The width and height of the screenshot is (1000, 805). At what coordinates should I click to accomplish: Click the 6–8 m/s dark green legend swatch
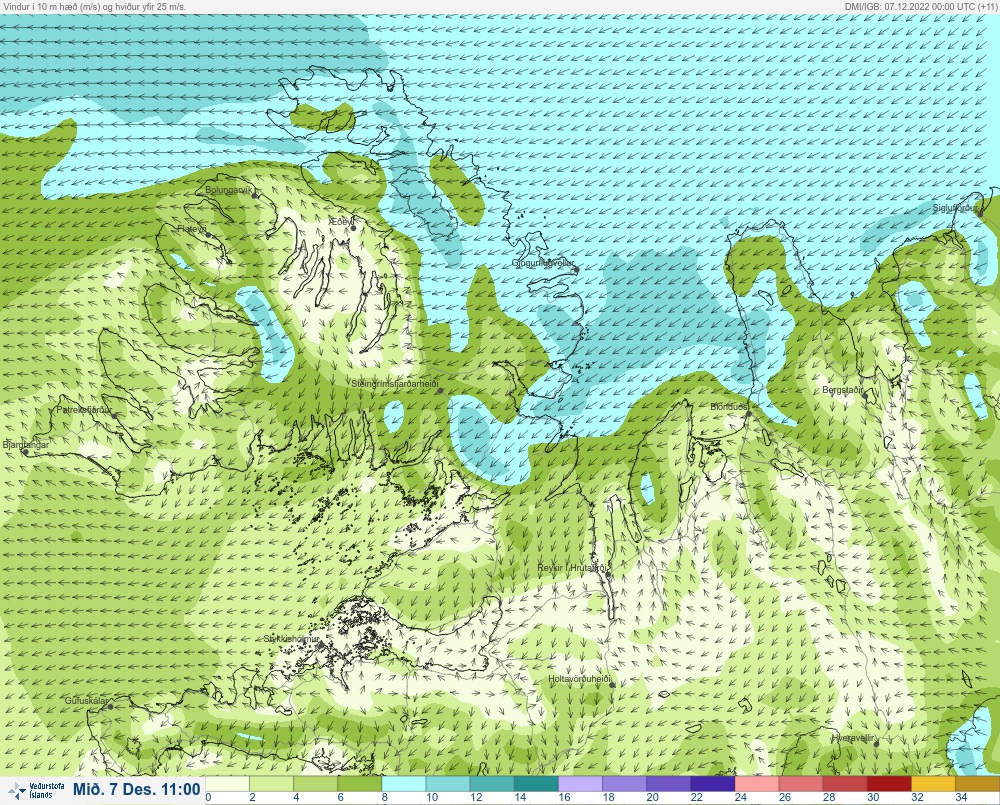tap(360, 783)
